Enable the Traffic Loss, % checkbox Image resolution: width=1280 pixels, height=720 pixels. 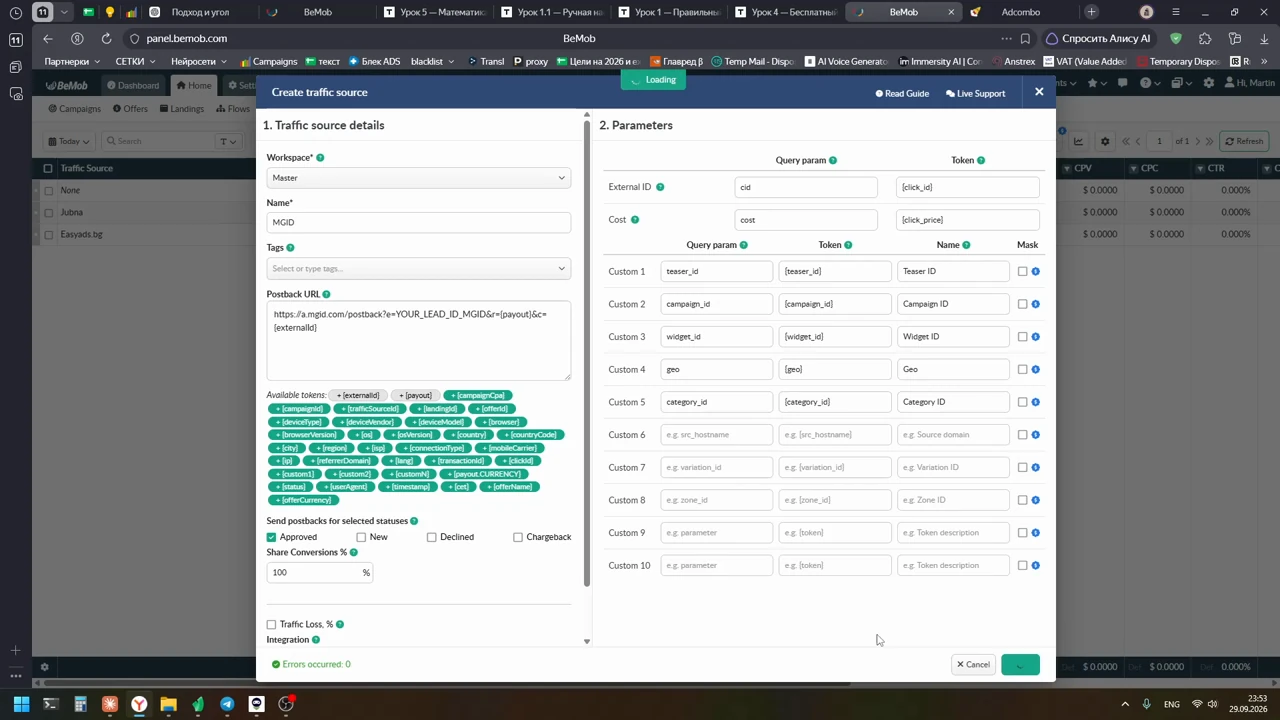[x=271, y=624]
